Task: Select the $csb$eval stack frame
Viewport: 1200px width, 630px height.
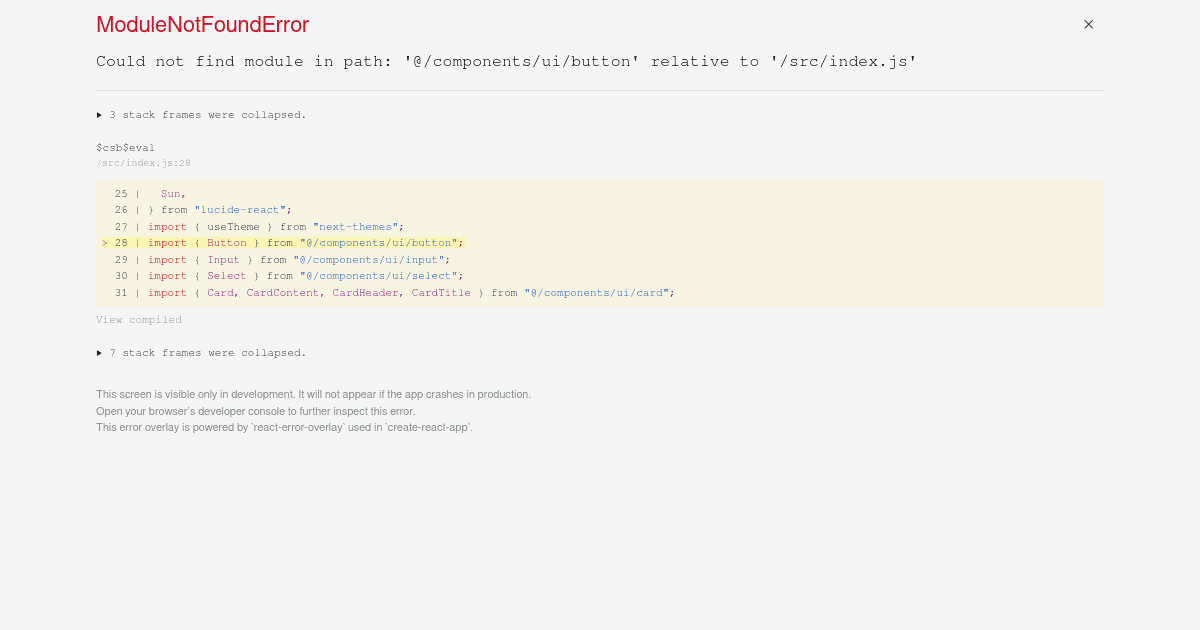Action: (125, 147)
